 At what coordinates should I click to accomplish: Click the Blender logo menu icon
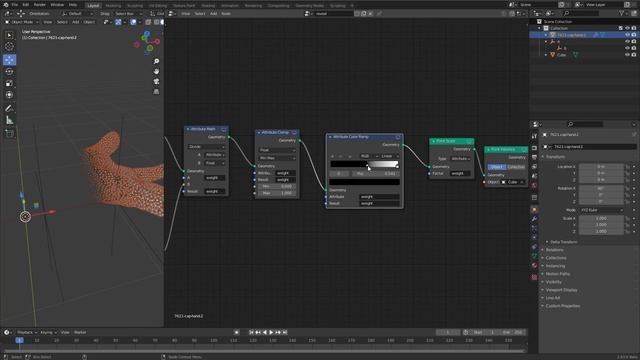click(x=5, y=4)
